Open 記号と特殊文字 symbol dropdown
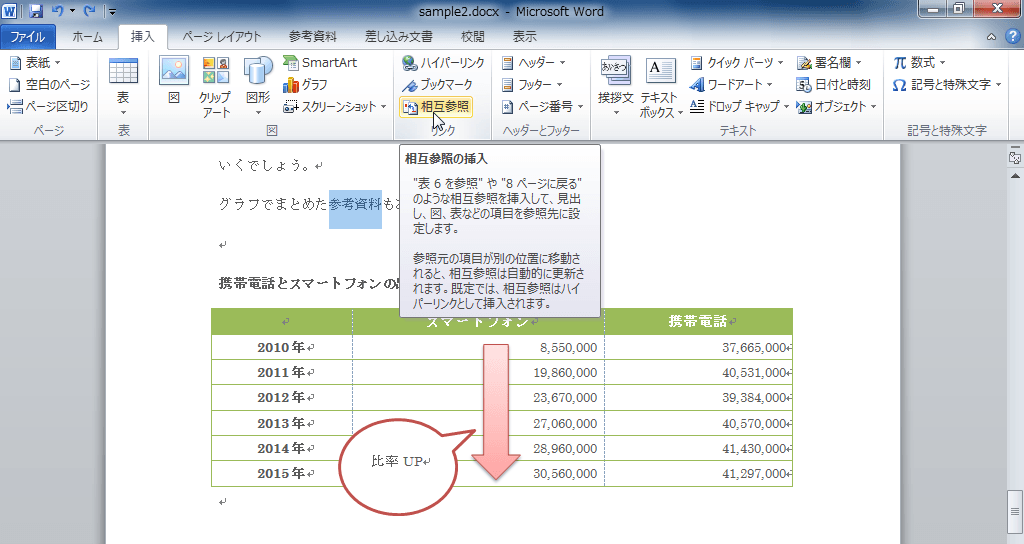1024x544 pixels. click(x=947, y=84)
